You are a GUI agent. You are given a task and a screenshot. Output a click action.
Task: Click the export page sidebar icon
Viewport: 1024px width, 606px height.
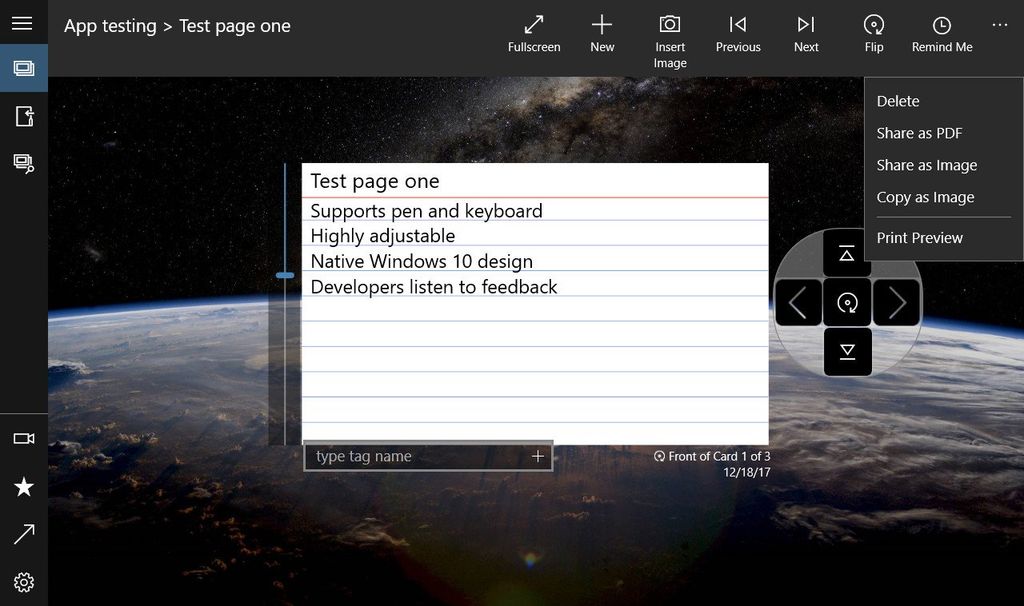tap(23, 116)
